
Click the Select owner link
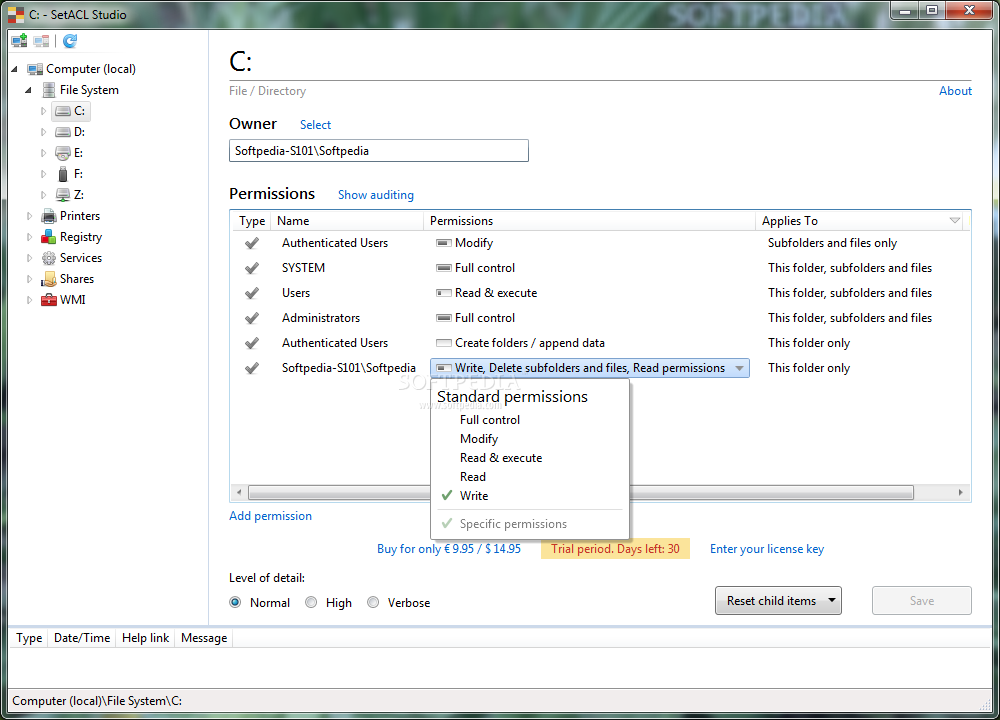(316, 125)
